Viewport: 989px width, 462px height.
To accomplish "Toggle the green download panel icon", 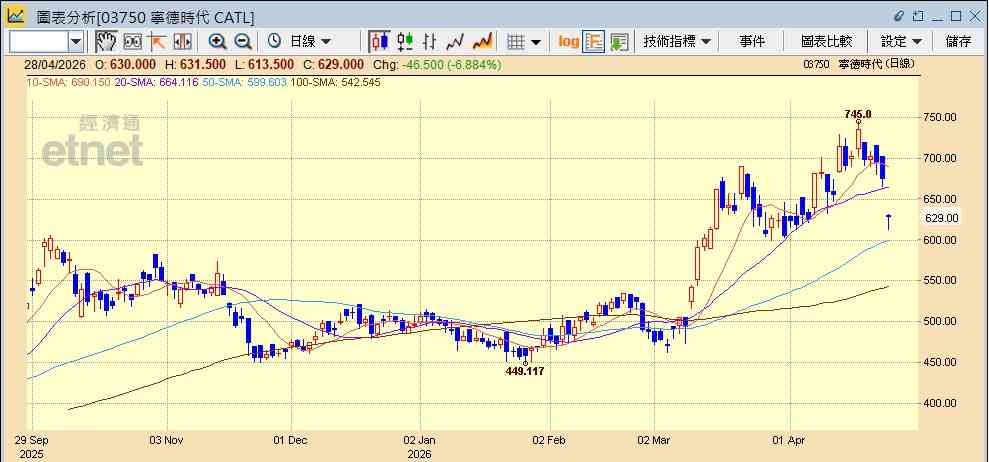I will (619, 42).
